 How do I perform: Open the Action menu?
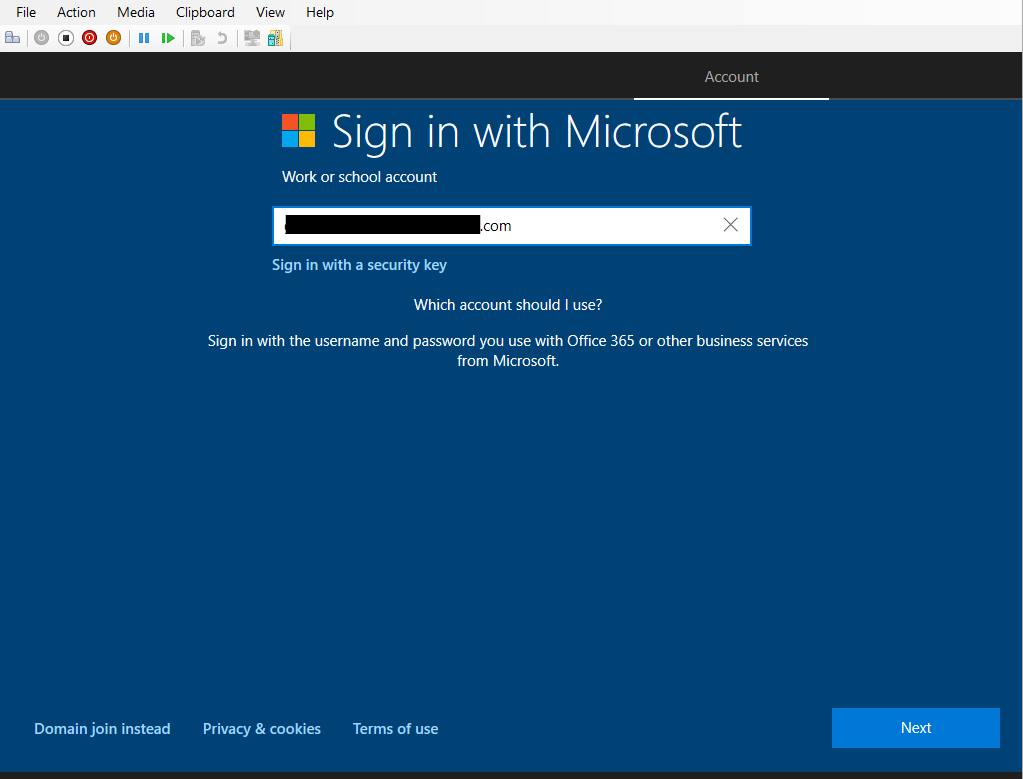(x=76, y=12)
